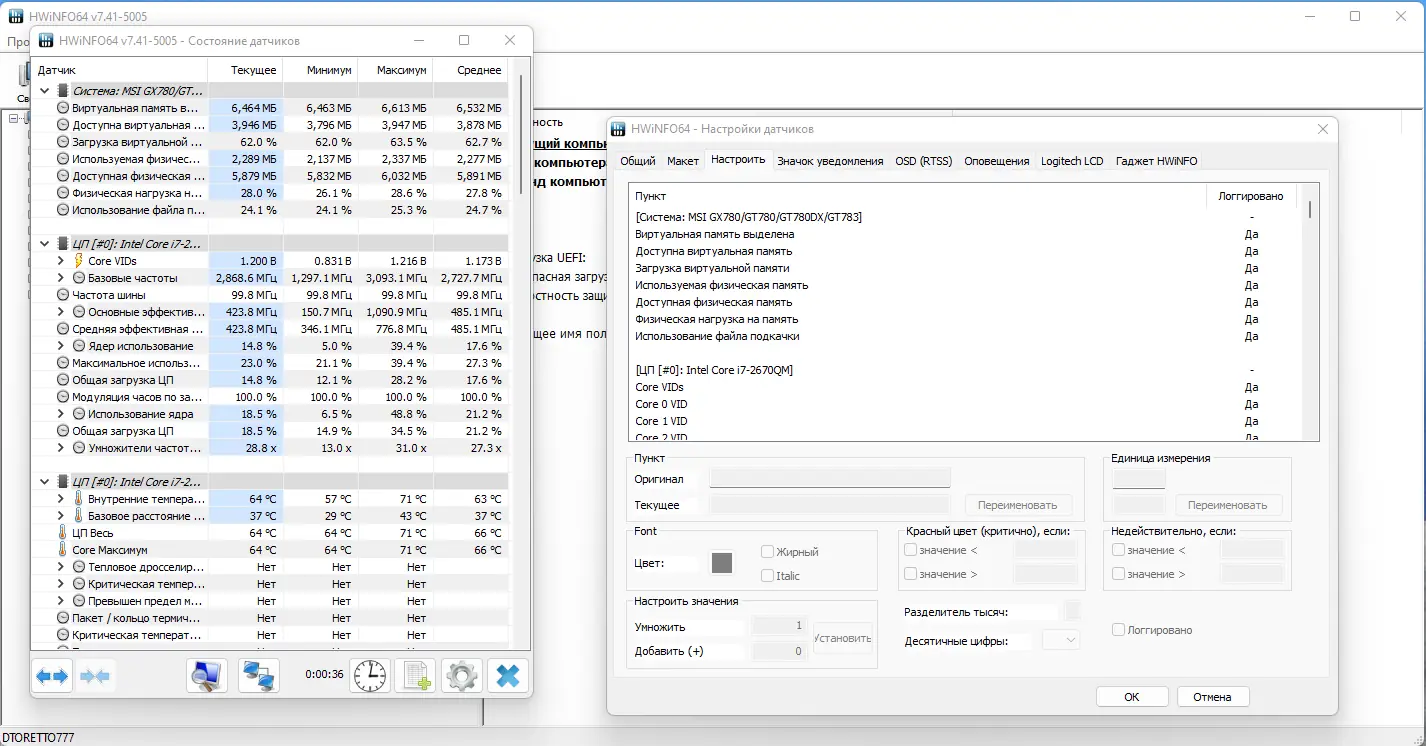Click the clock icon beside the 0:00:36 timer
Viewport: 1426px width, 746px height.
tap(370, 676)
